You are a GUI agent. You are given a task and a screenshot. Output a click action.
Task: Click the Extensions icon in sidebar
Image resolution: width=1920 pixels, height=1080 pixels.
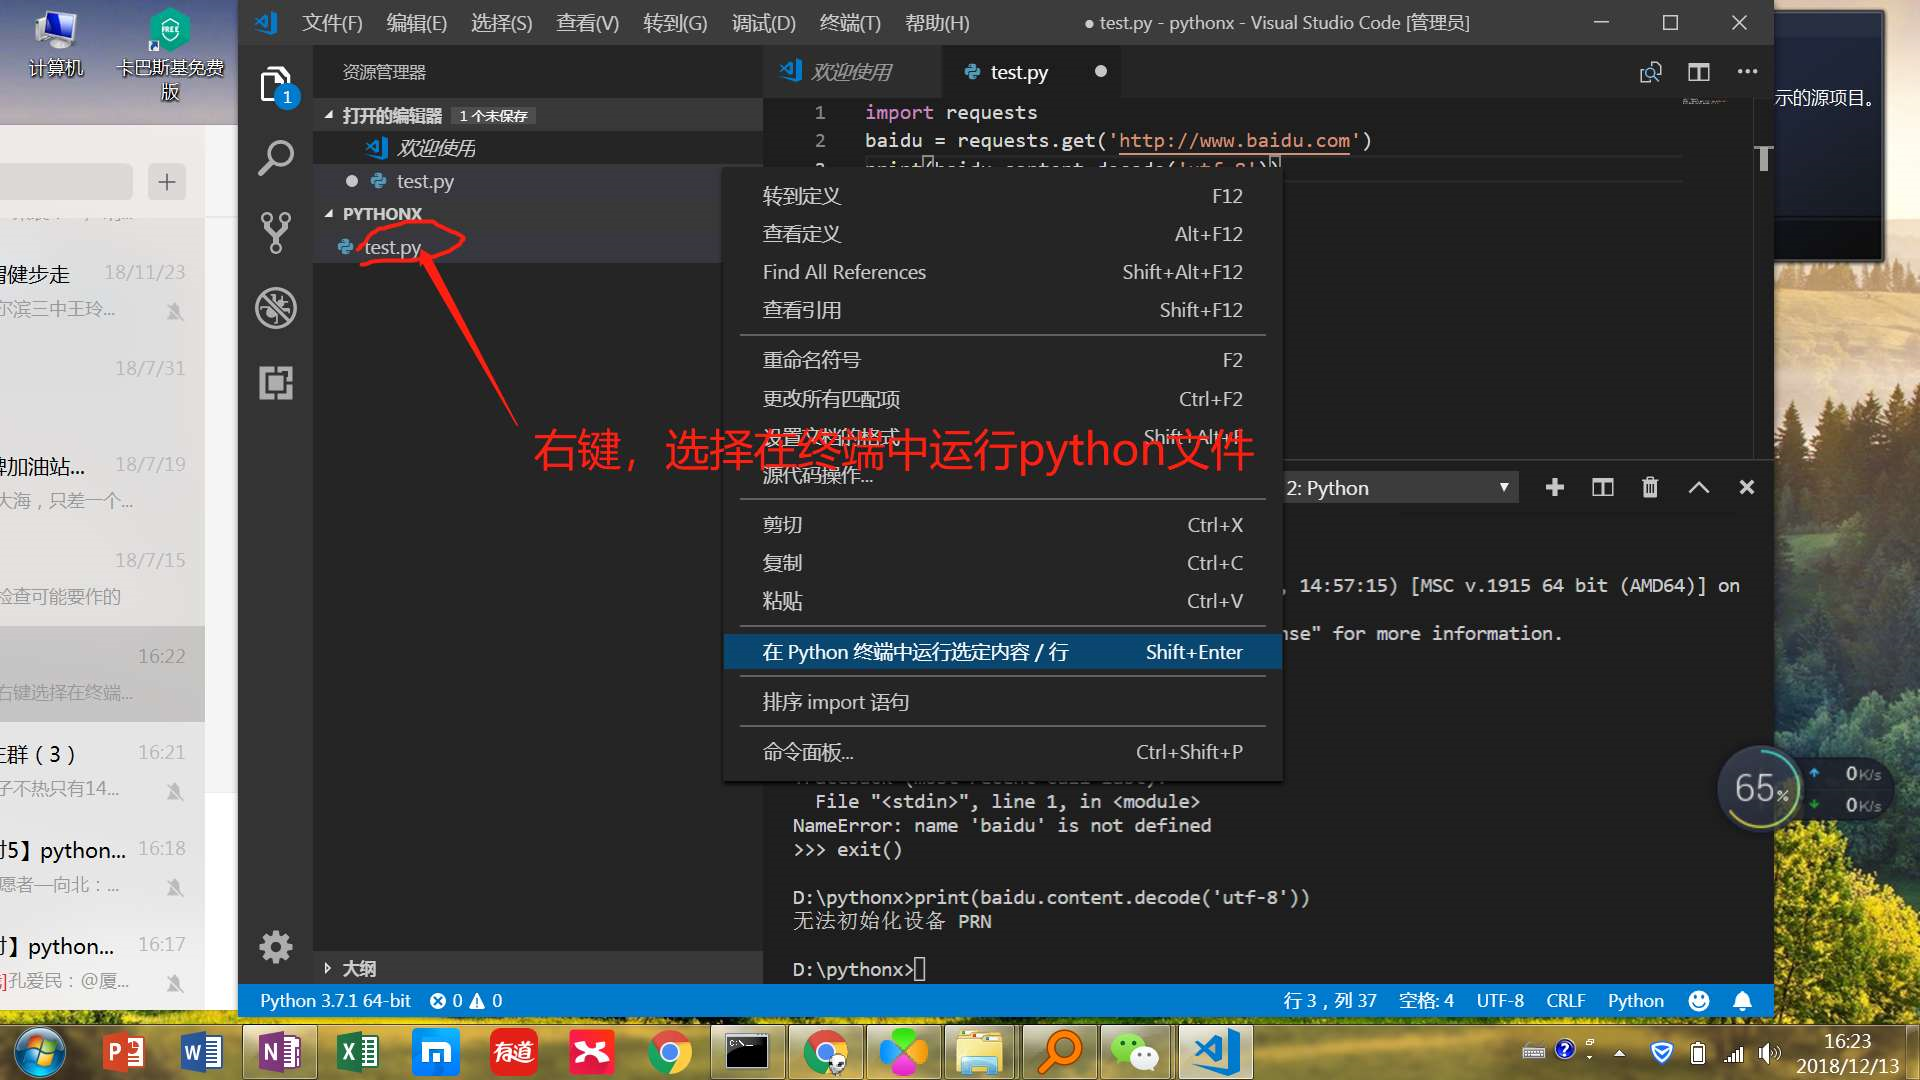click(276, 384)
